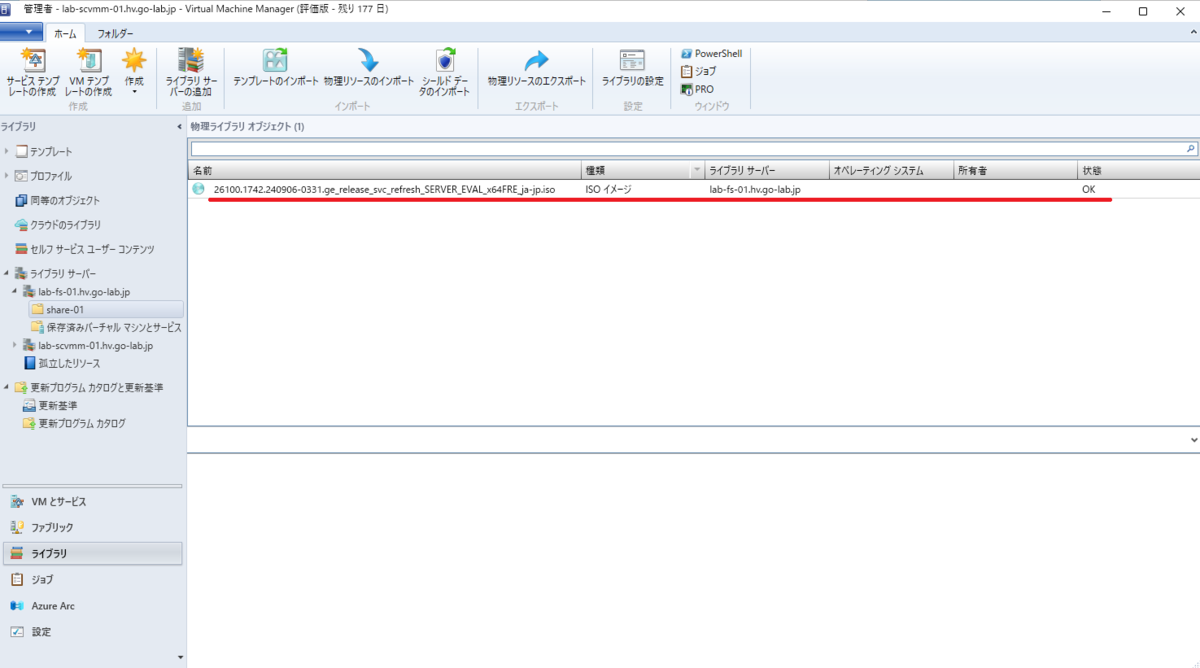Expand the プロファイル tree node

point(6,176)
